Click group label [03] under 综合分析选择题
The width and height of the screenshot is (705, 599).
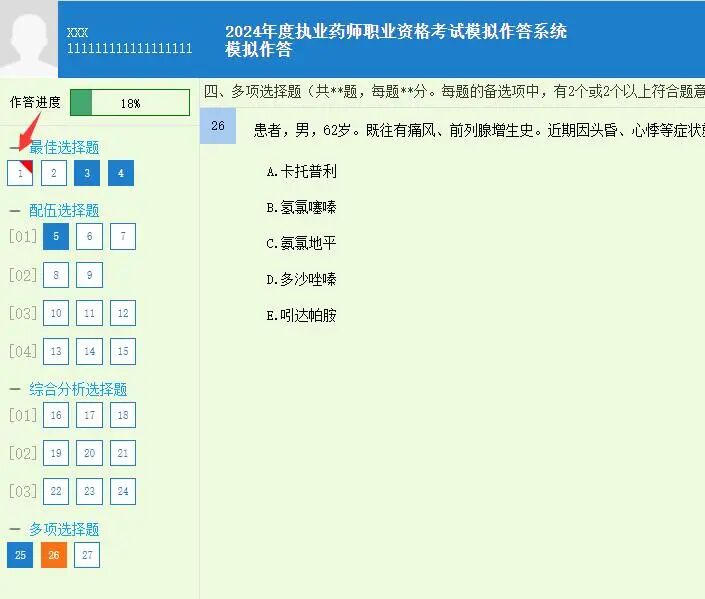23,491
